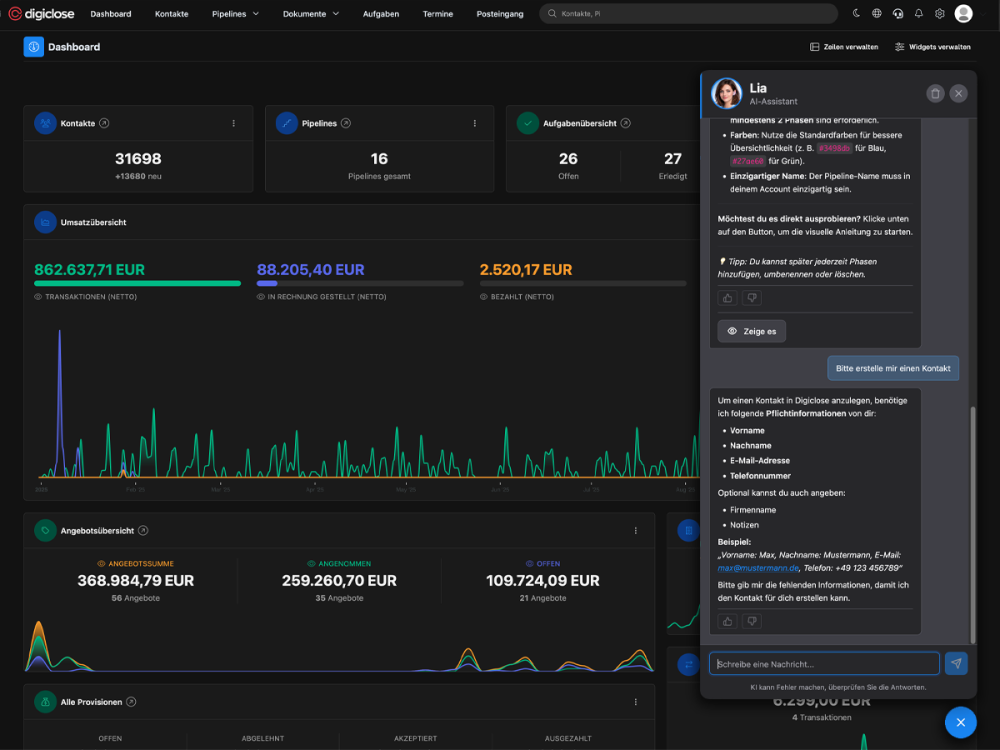Dislike the Kontakt answer with thumbs down

point(752,621)
